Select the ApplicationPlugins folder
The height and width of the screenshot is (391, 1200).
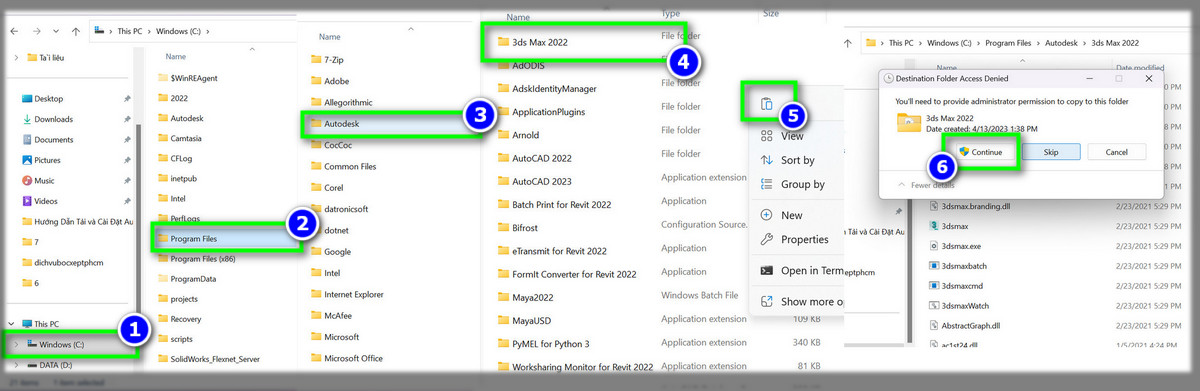click(548, 112)
